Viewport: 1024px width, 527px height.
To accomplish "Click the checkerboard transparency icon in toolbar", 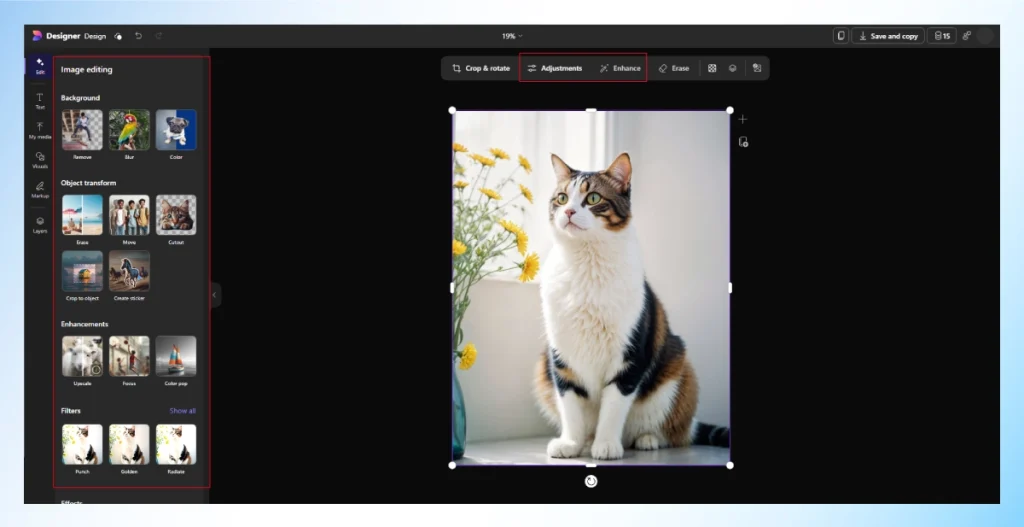I will [x=712, y=68].
